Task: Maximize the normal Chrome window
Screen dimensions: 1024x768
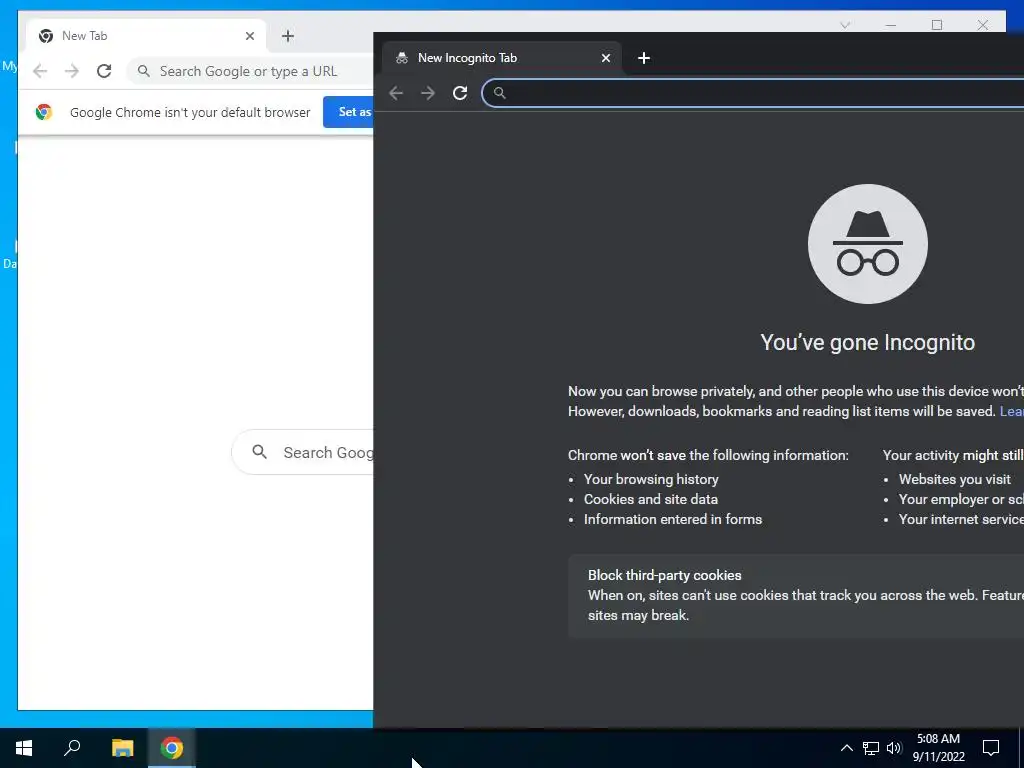Action: [936, 25]
